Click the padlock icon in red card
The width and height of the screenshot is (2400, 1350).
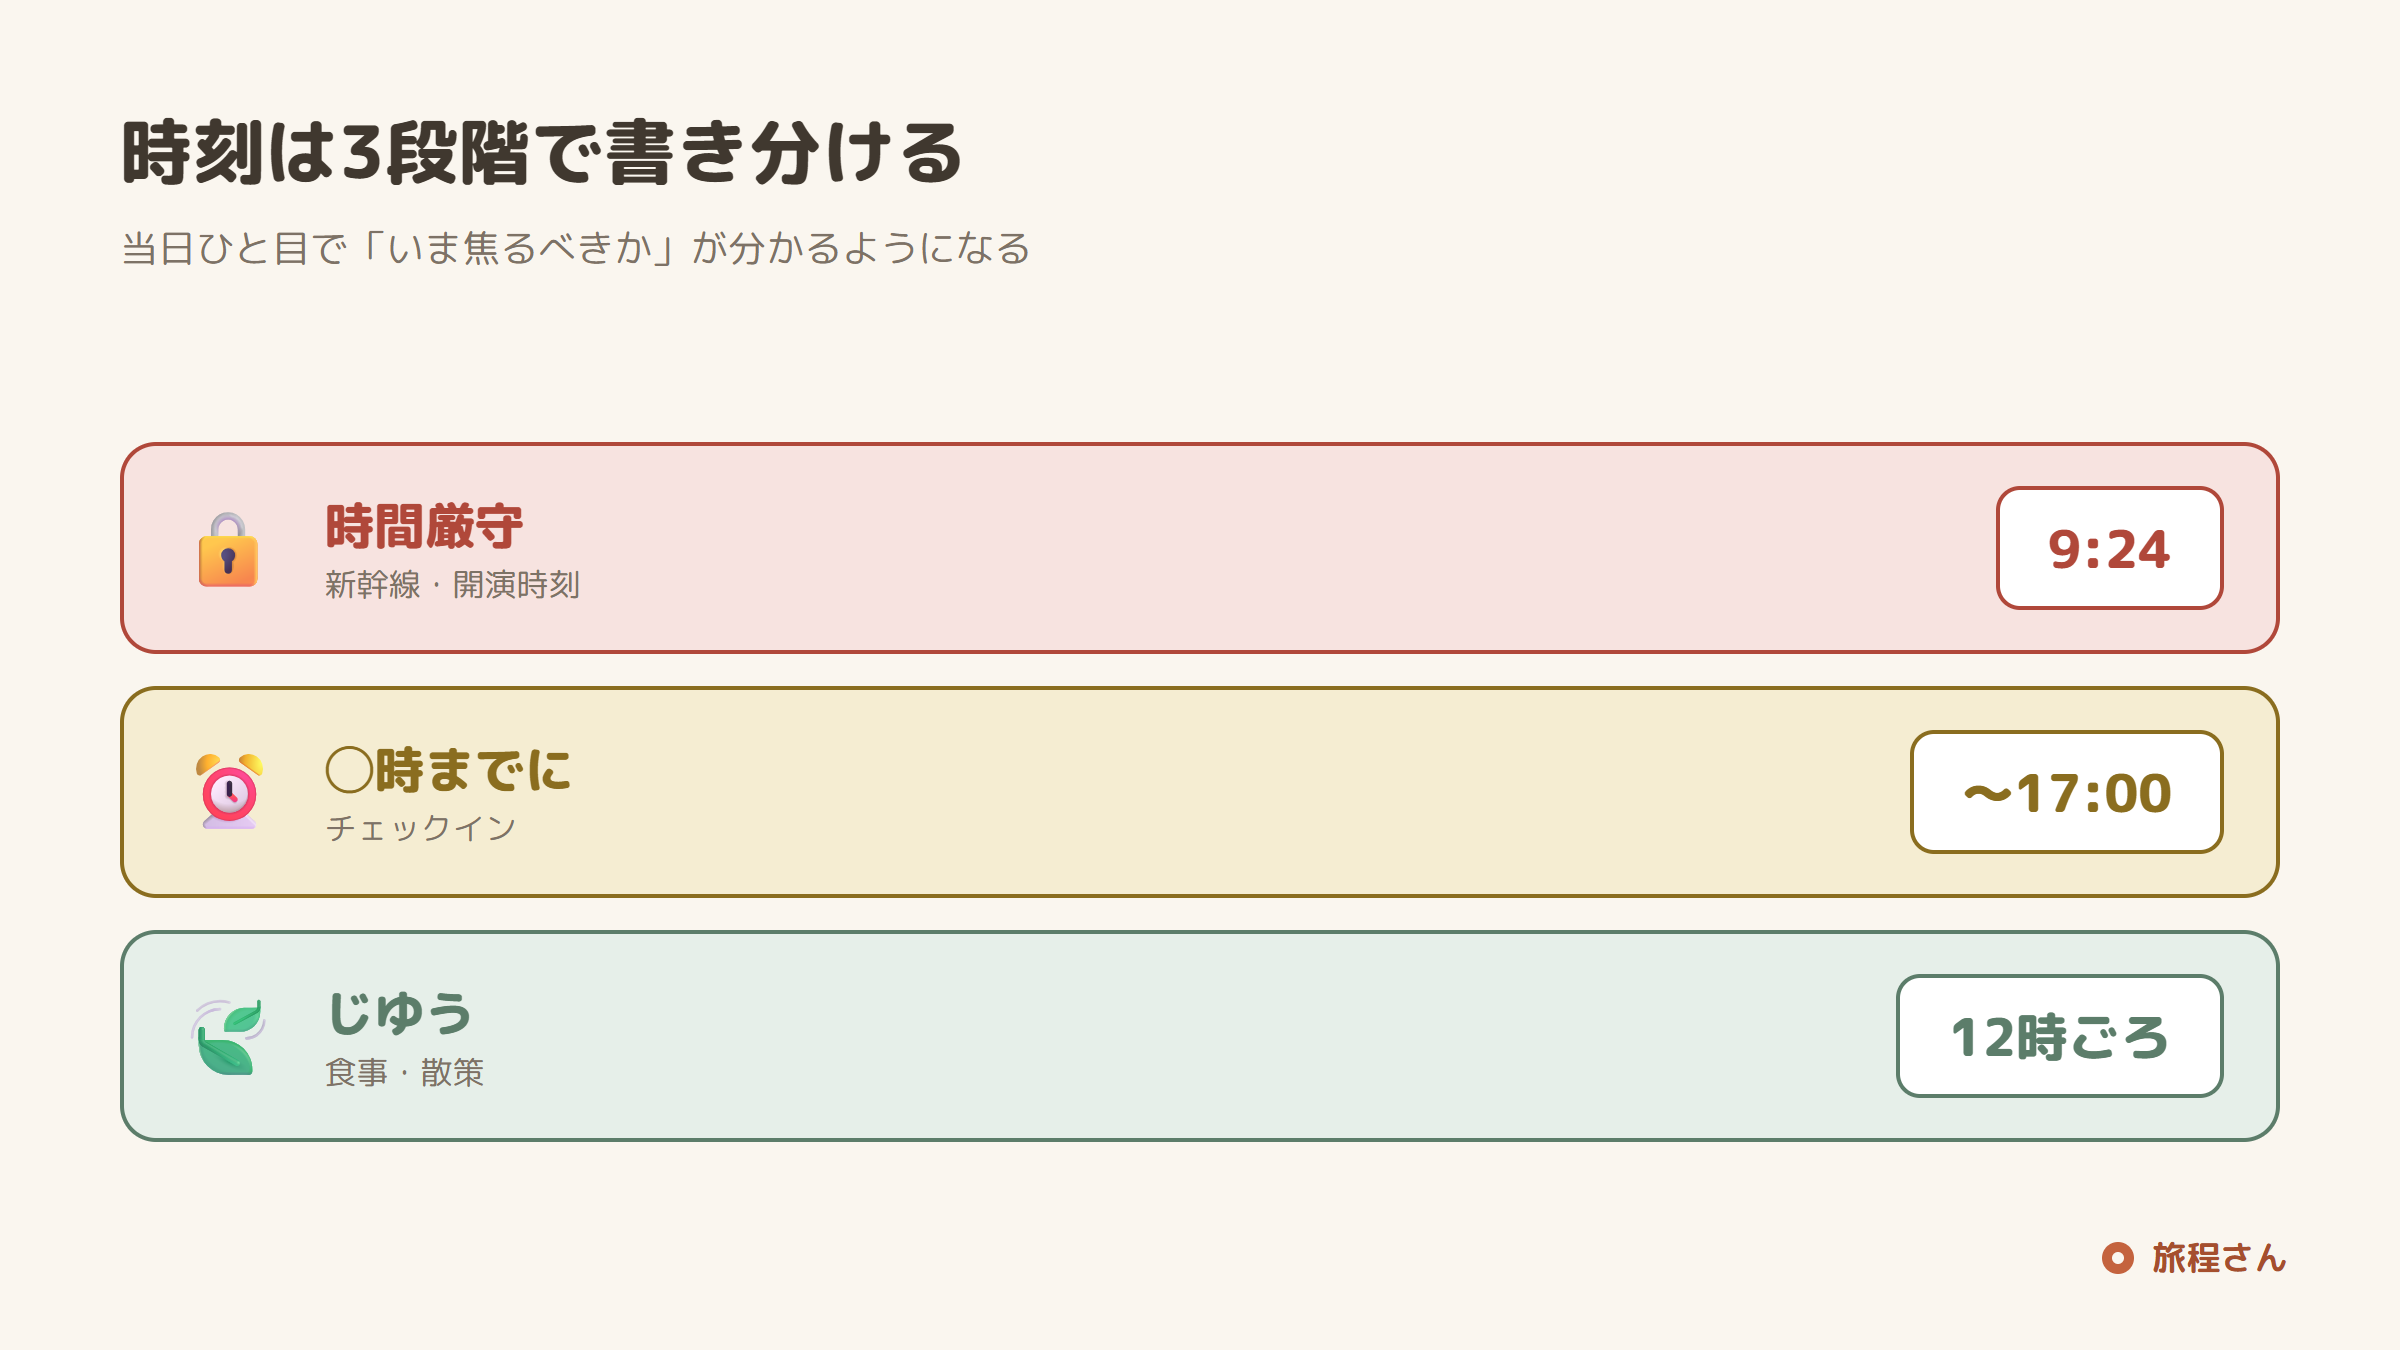(x=228, y=549)
